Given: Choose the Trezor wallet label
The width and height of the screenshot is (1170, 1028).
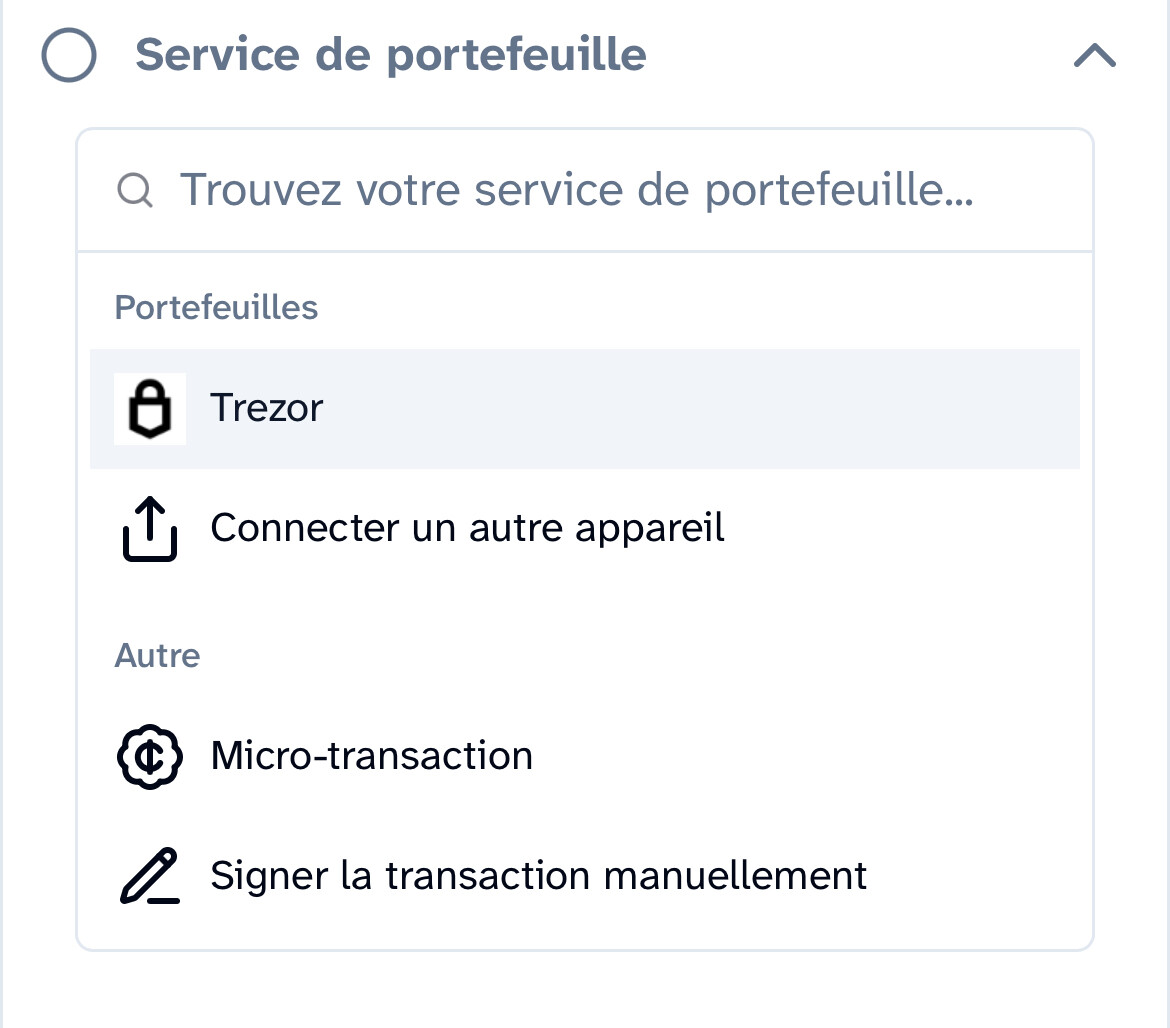Looking at the screenshot, I should (266, 409).
